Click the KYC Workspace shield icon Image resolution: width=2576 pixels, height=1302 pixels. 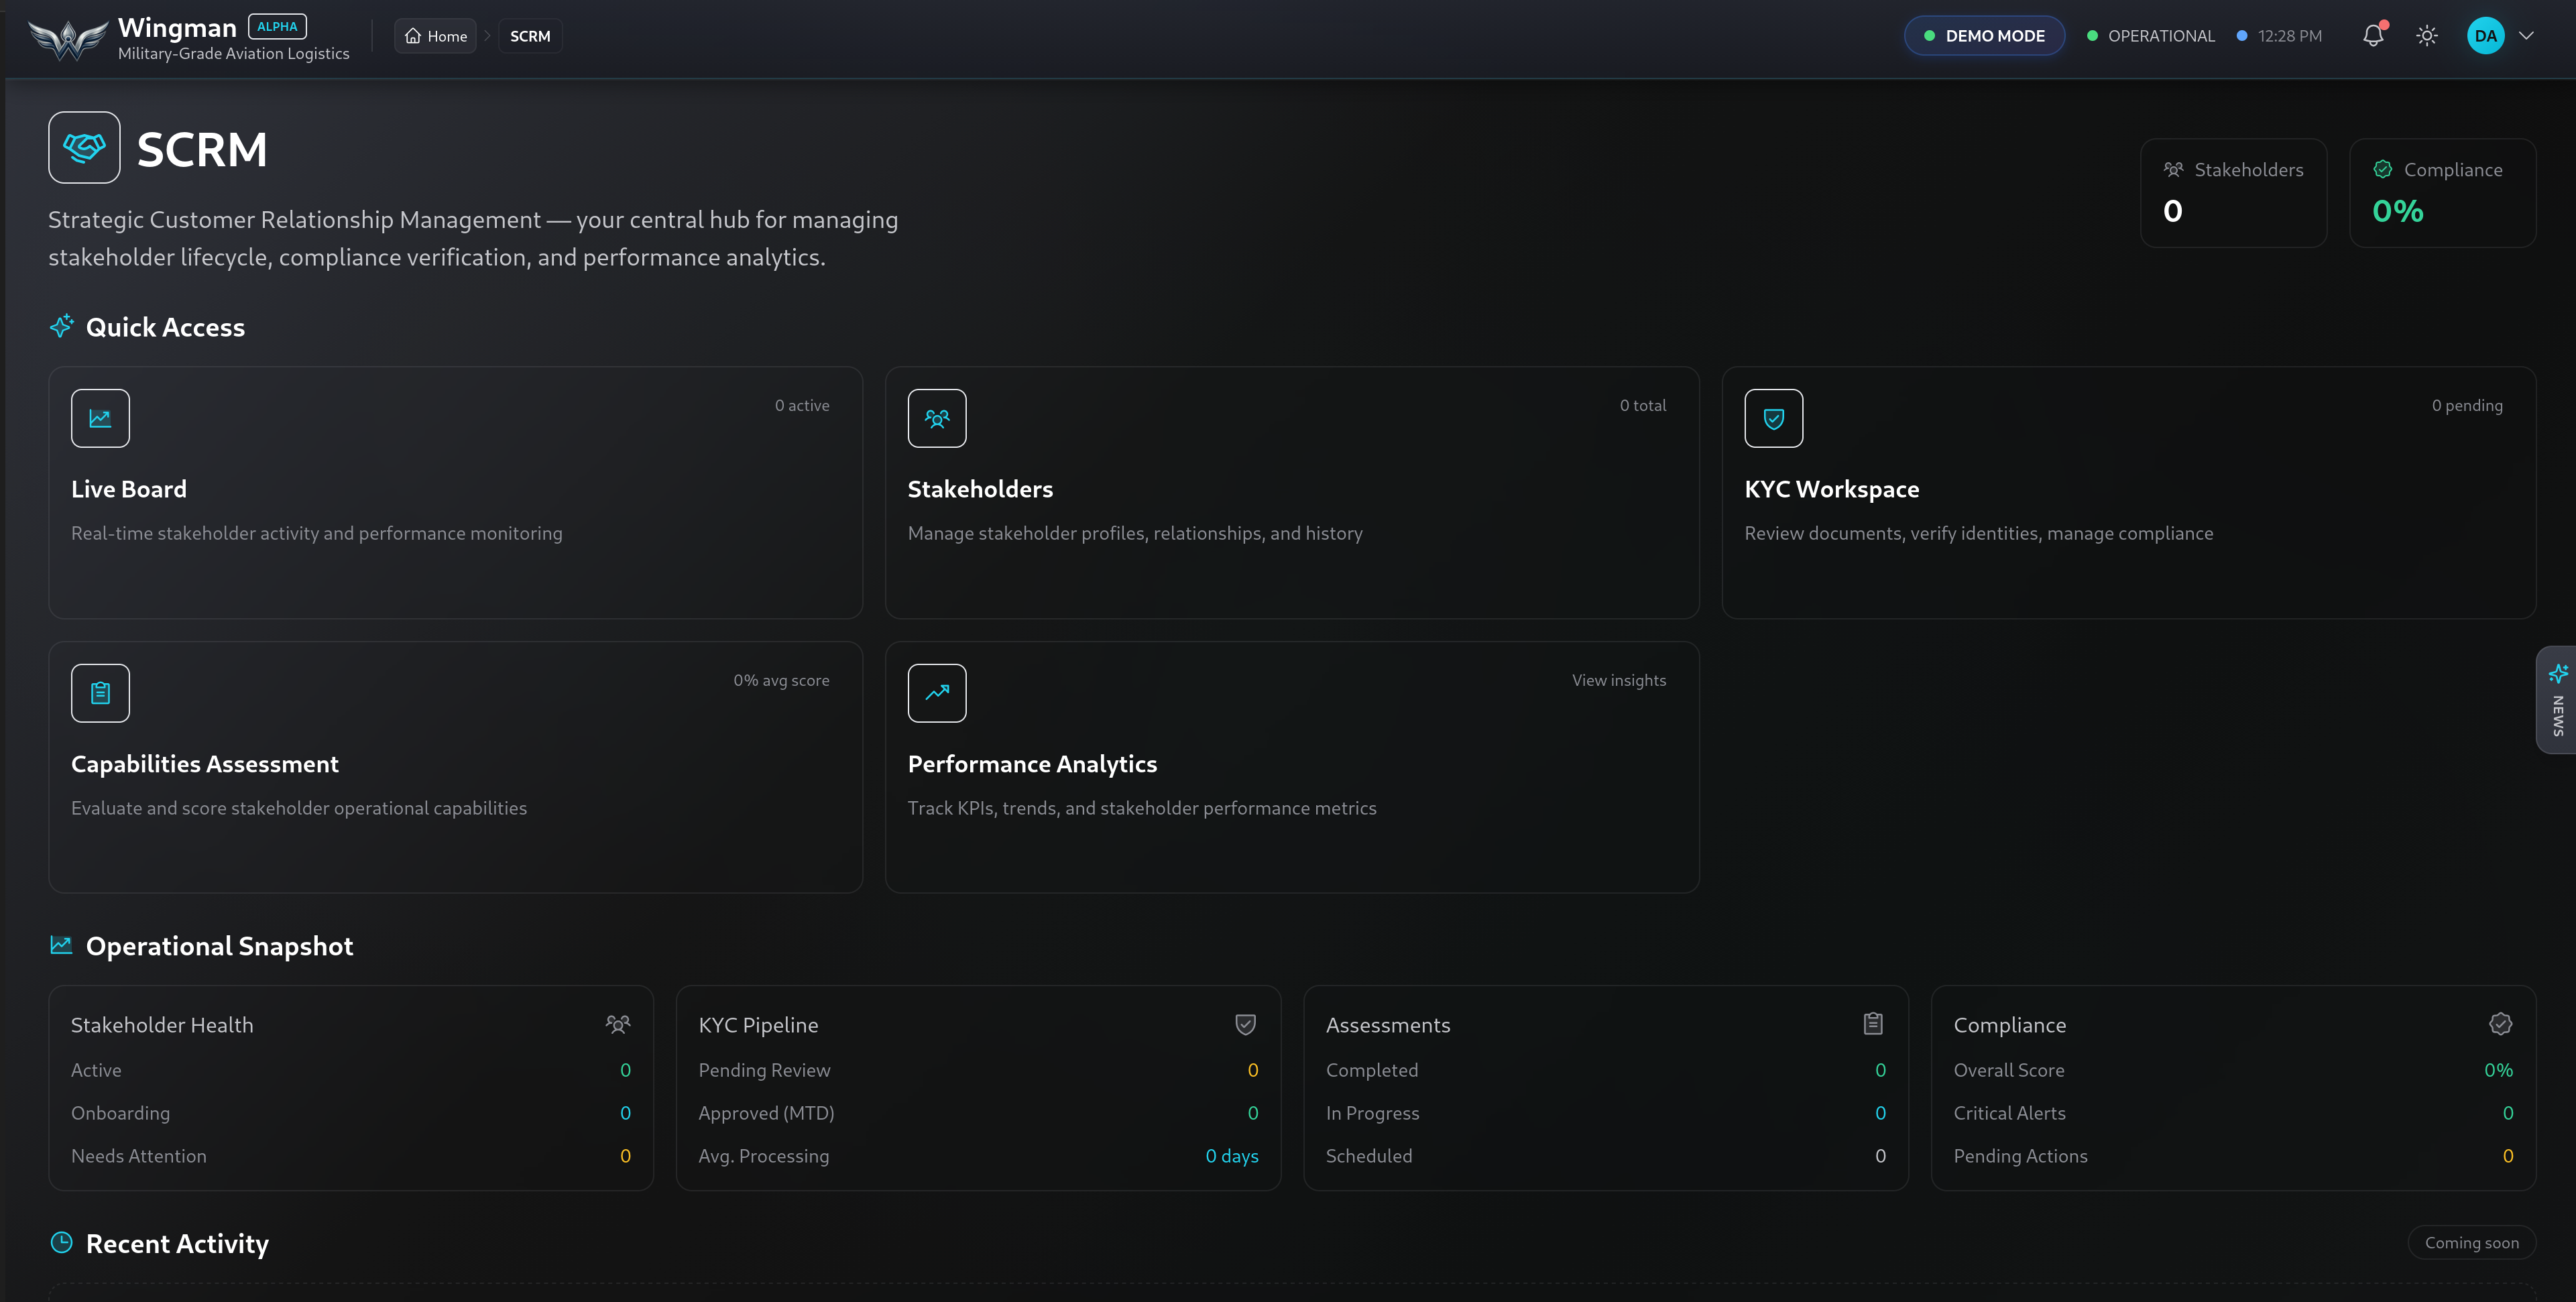(x=1773, y=418)
